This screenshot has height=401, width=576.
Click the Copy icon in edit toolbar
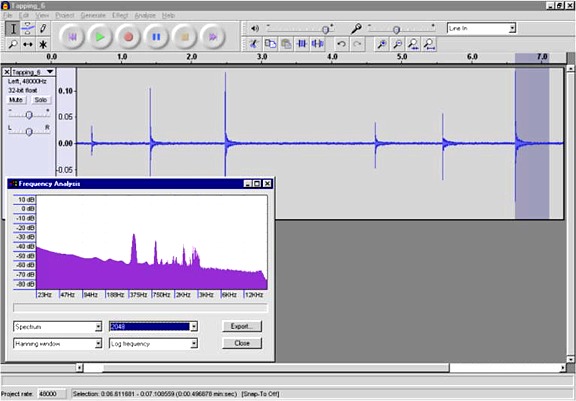(271, 44)
